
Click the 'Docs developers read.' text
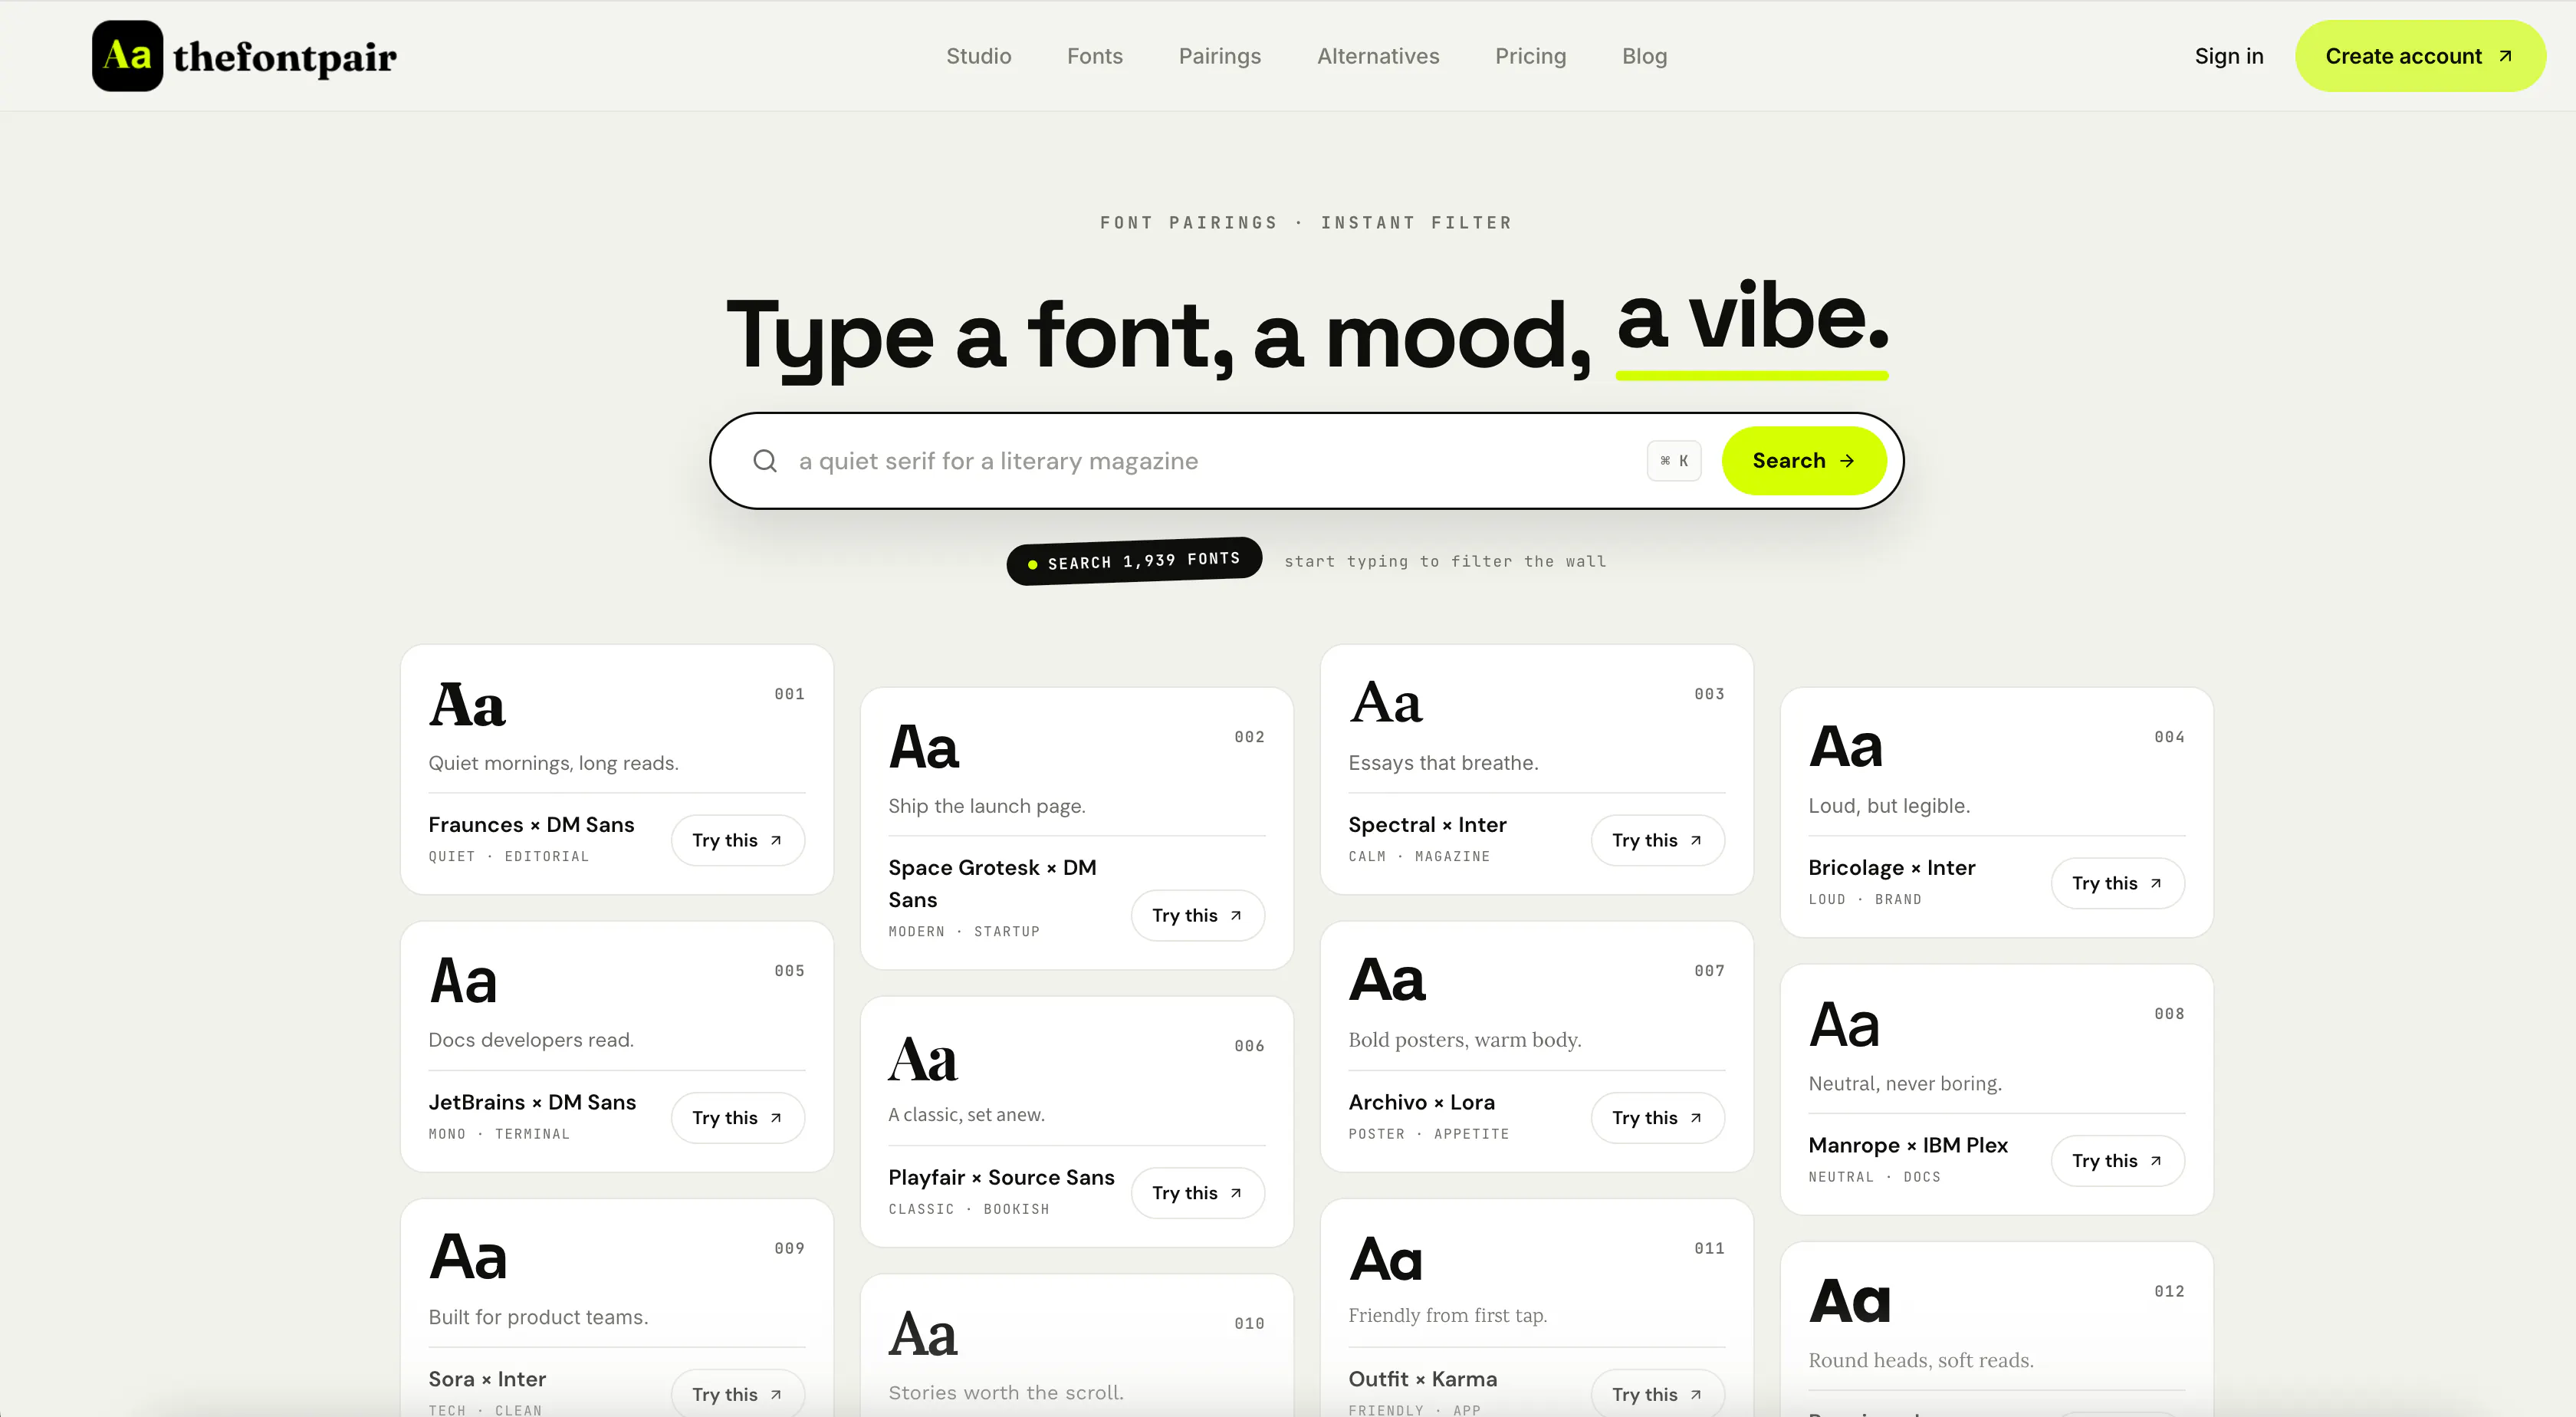pyautogui.click(x=531, y=1040)
